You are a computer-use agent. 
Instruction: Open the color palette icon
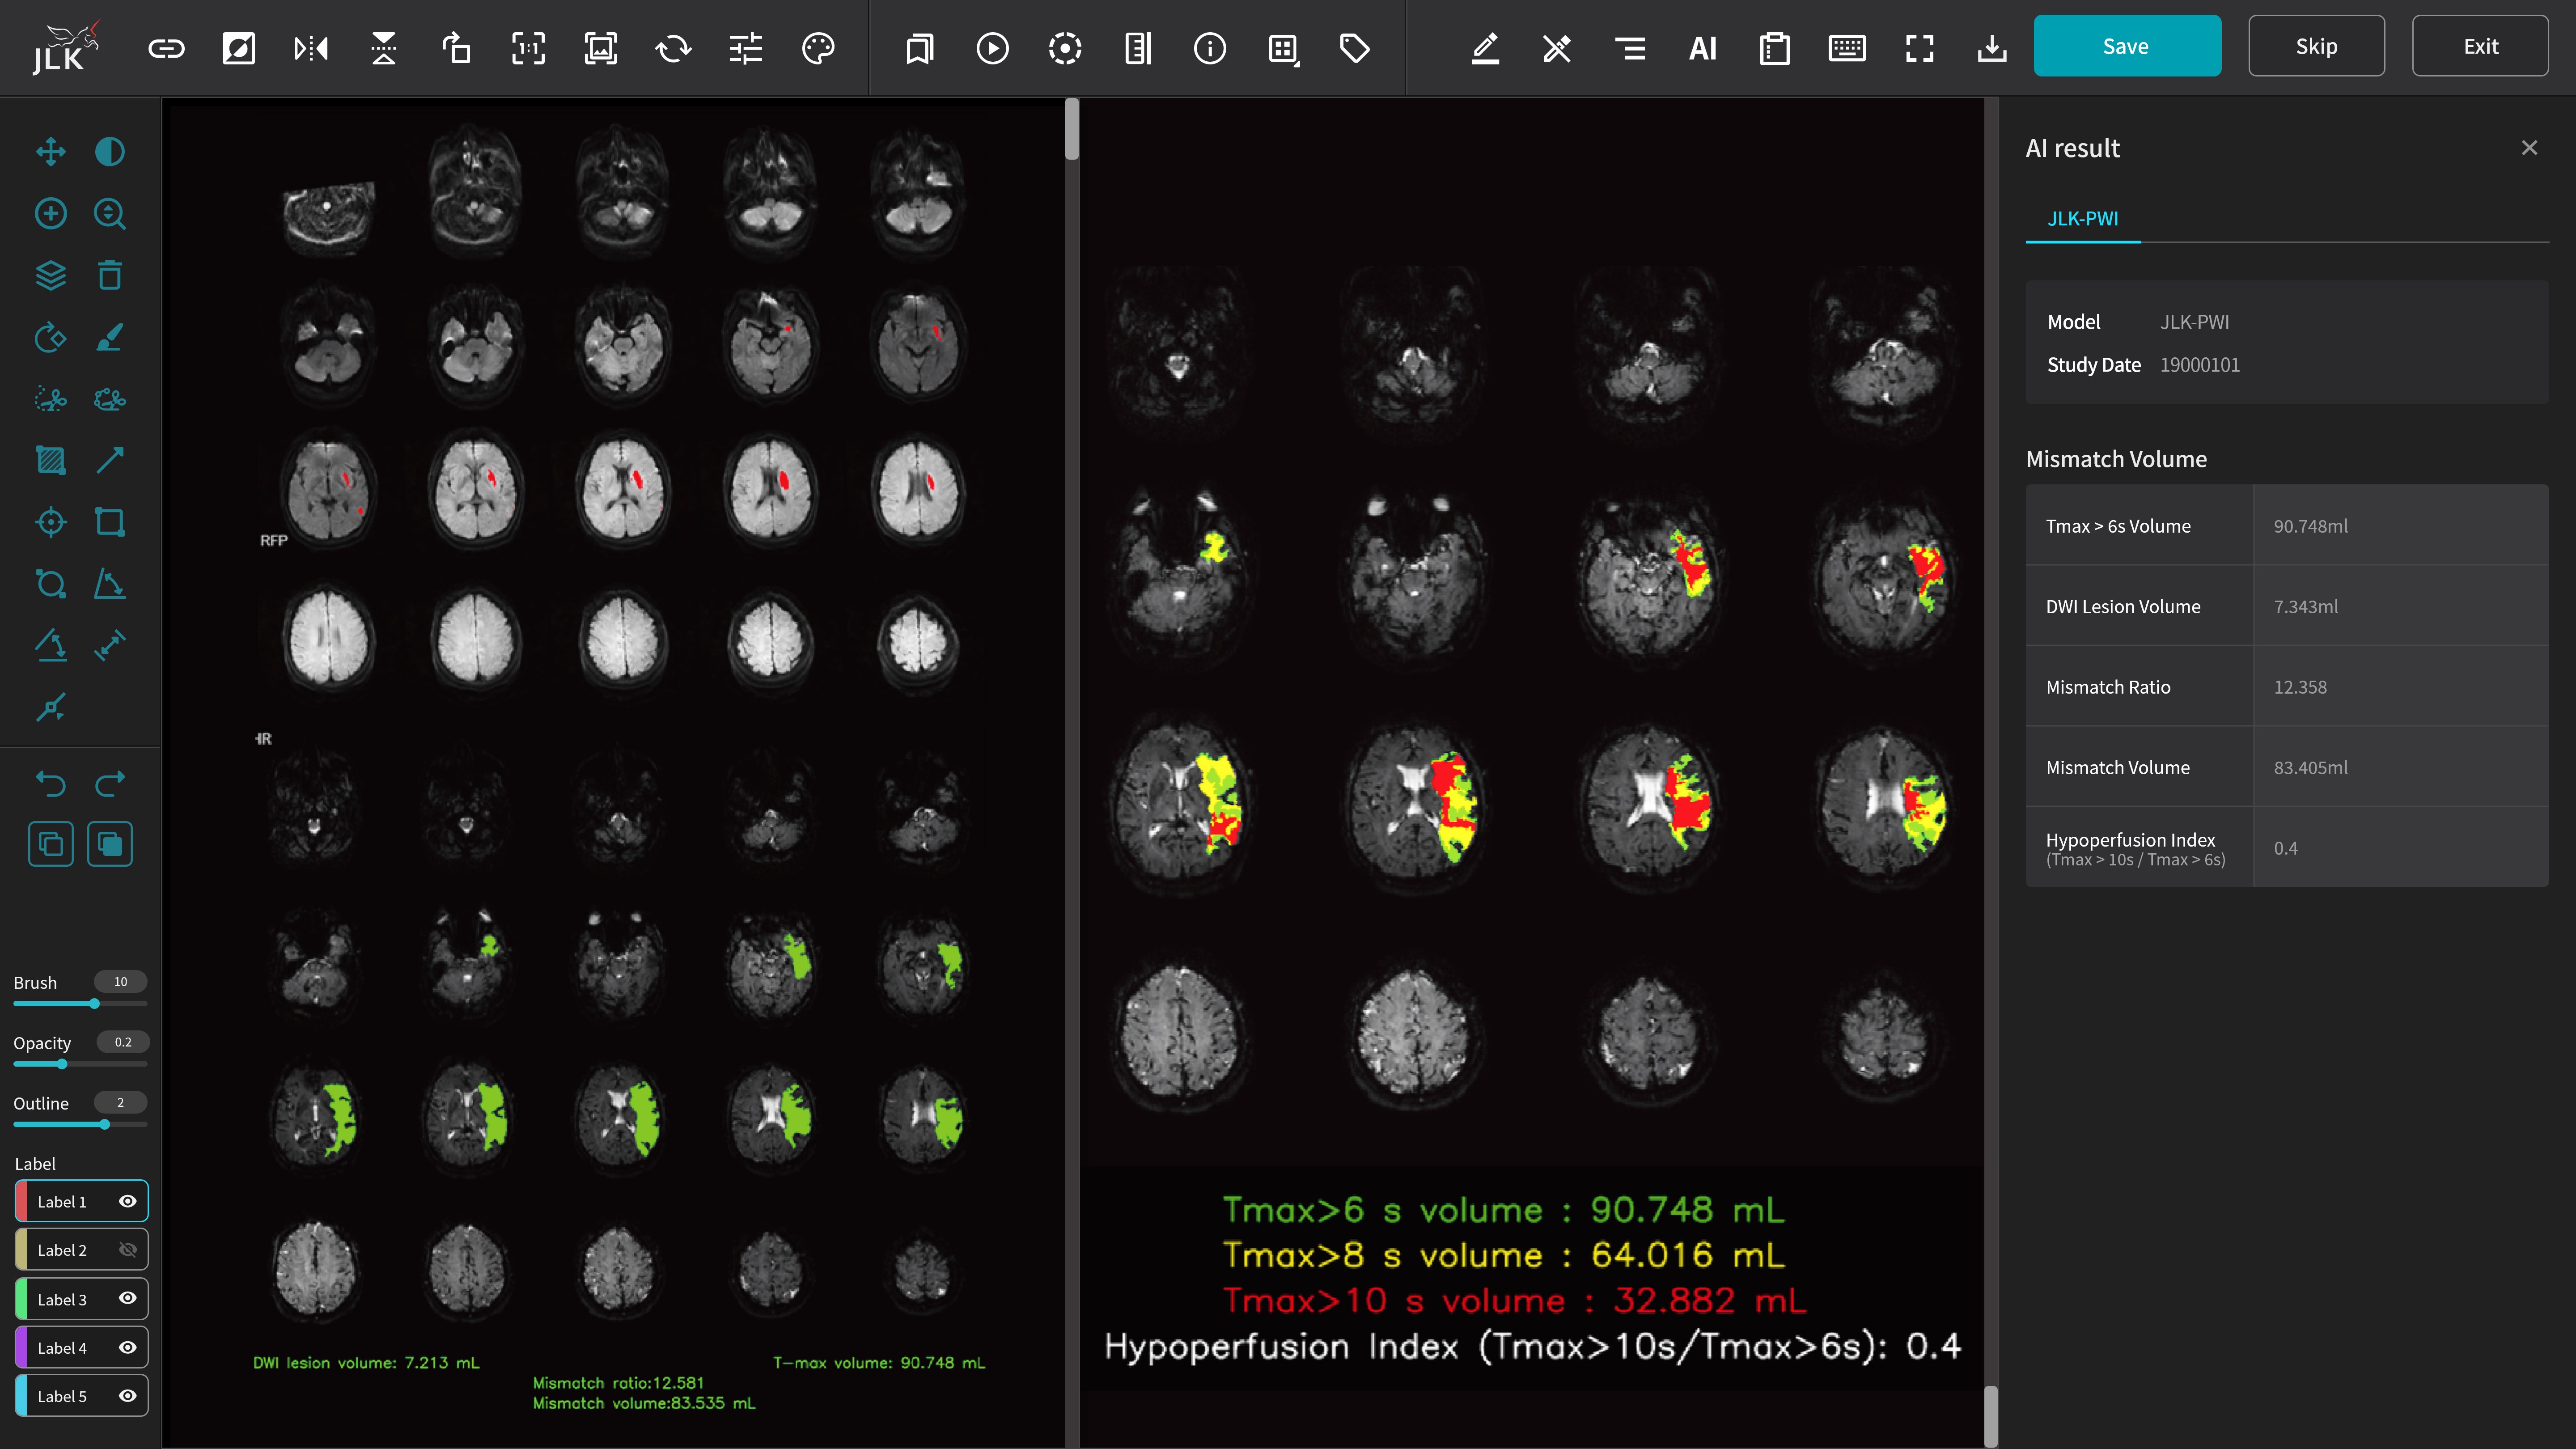click(x=818, y=48)
